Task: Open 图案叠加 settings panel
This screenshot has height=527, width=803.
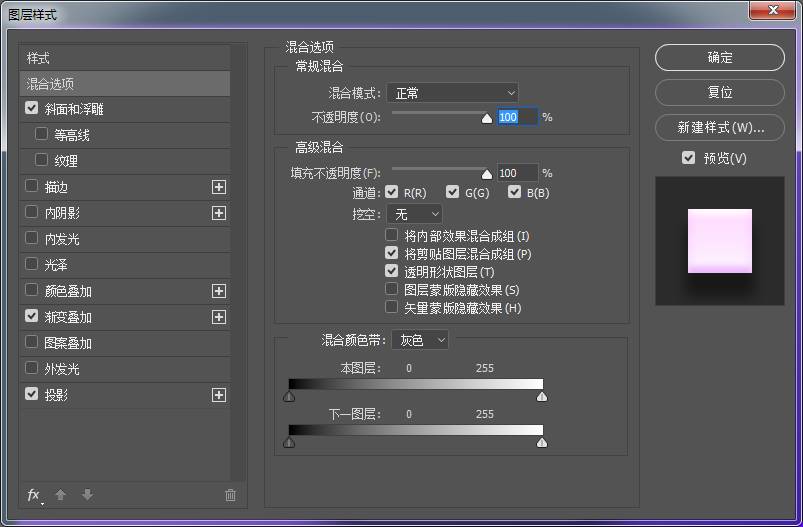Action: pos(68,343)
